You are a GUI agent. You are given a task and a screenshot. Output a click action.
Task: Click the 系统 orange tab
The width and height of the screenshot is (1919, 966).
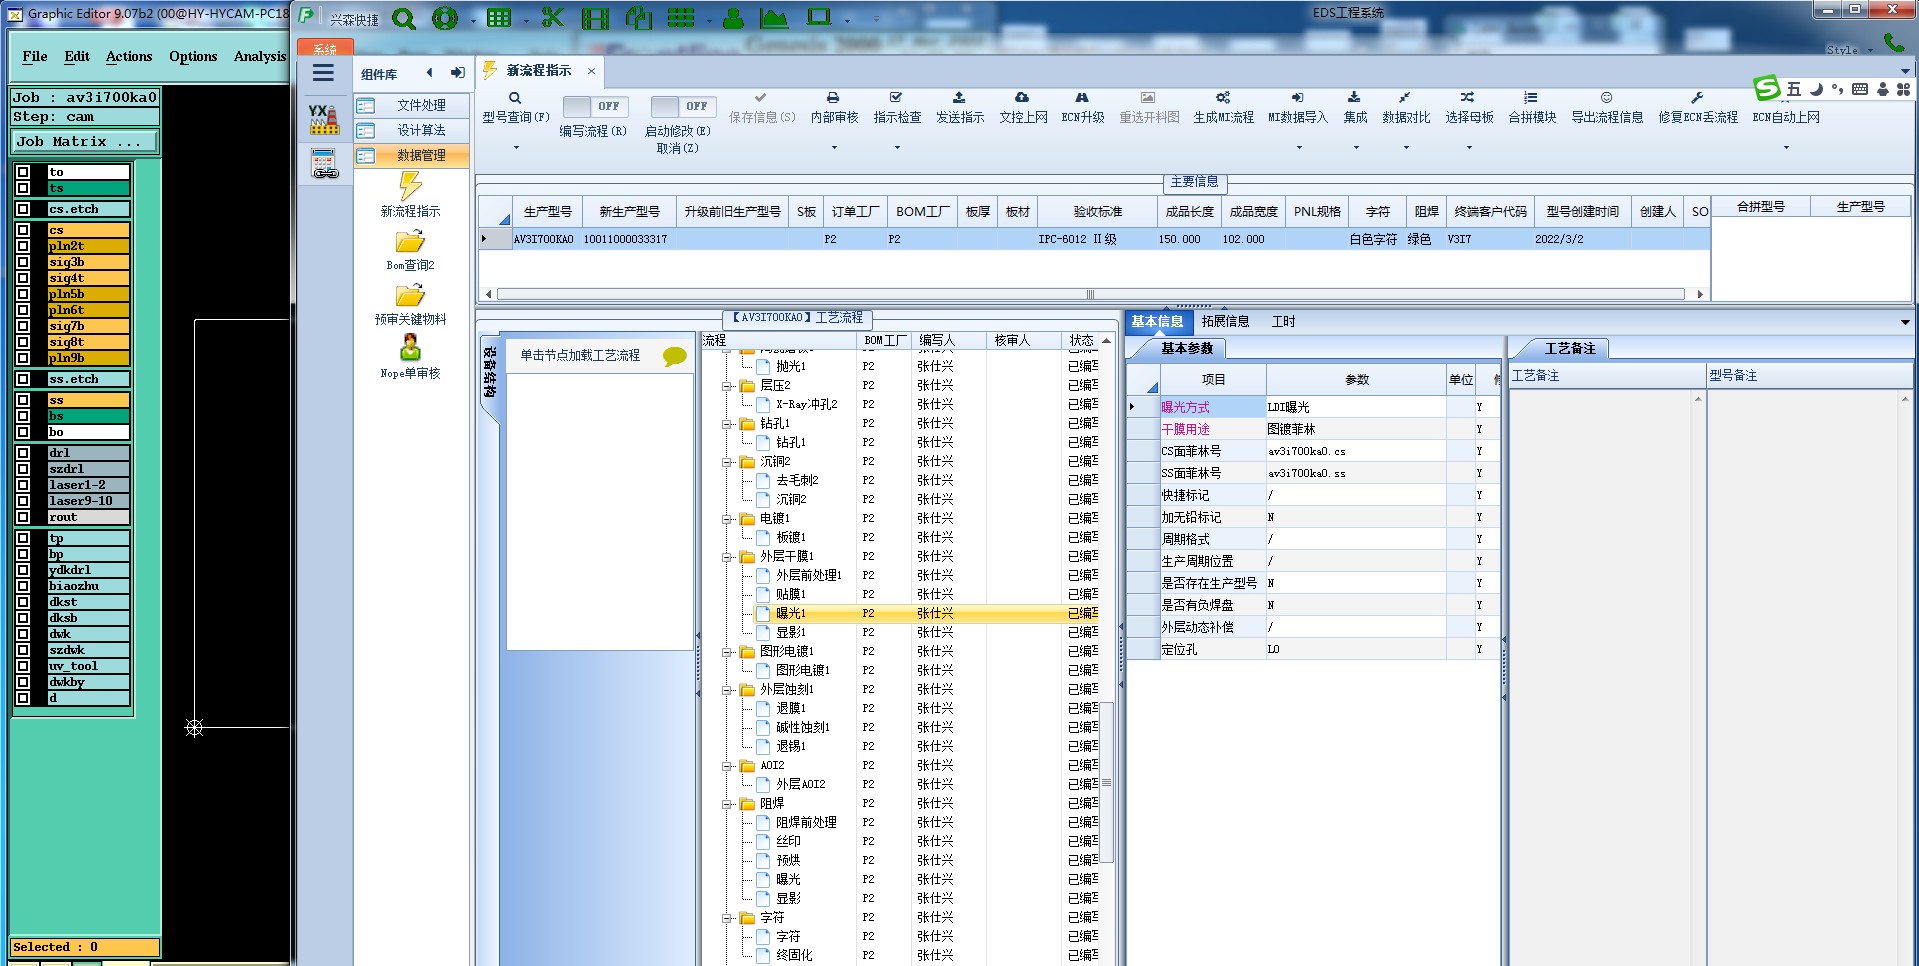coord(325,48)
